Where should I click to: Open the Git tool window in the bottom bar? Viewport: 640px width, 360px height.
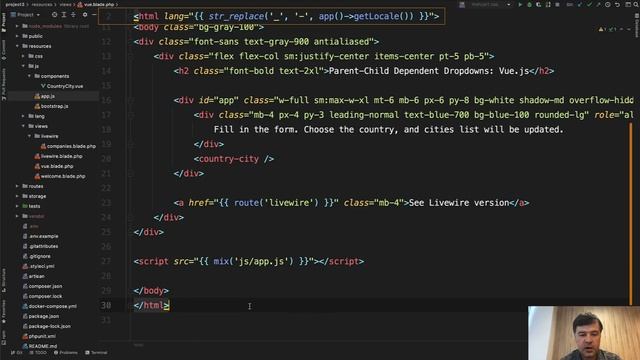[17, 353]
